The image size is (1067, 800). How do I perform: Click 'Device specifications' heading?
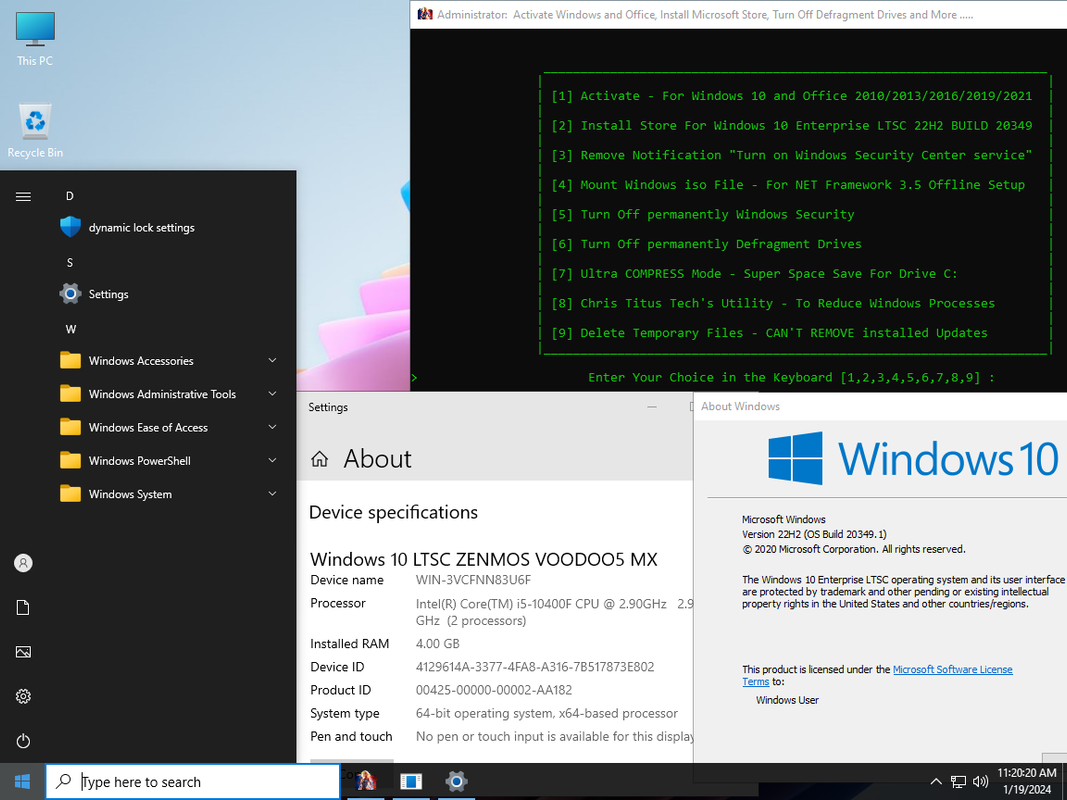pyautogui.click(x=393, y=512)
